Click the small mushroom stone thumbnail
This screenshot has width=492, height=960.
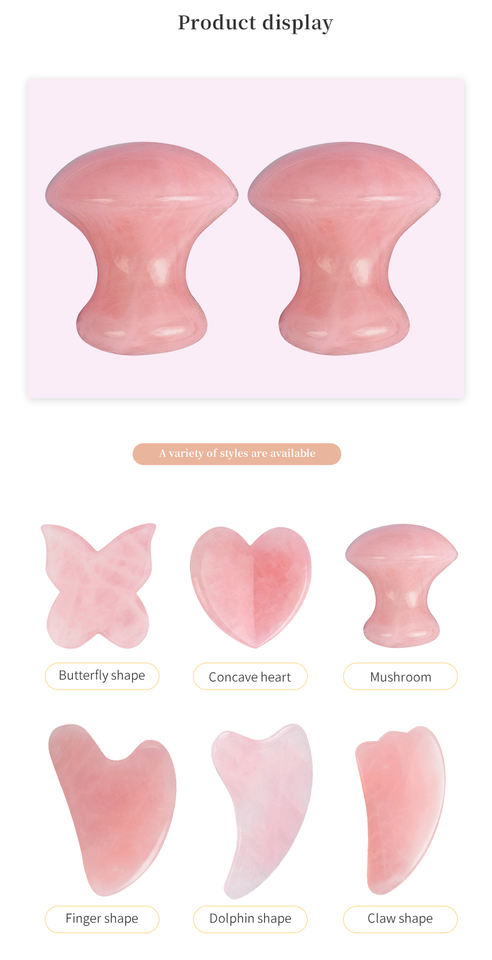tap(401, 585)
